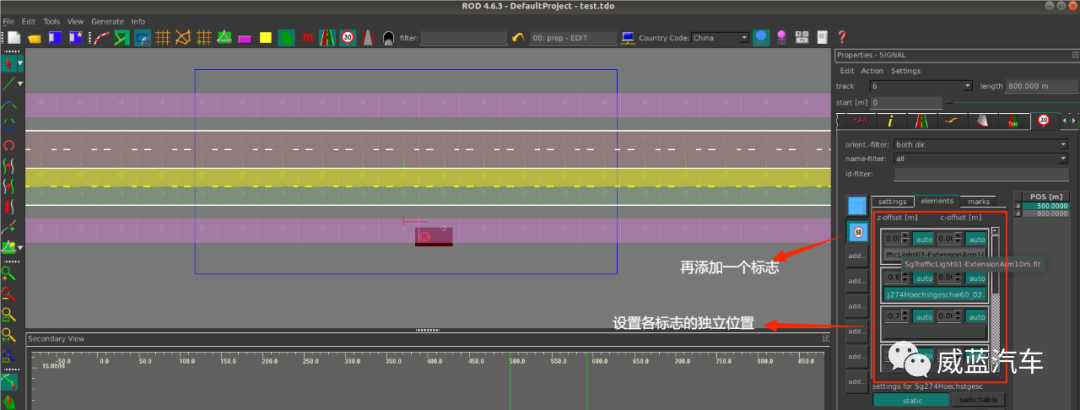1080x410 pixels.
Task: Select the green triangle surface icon
Action: 224,38
